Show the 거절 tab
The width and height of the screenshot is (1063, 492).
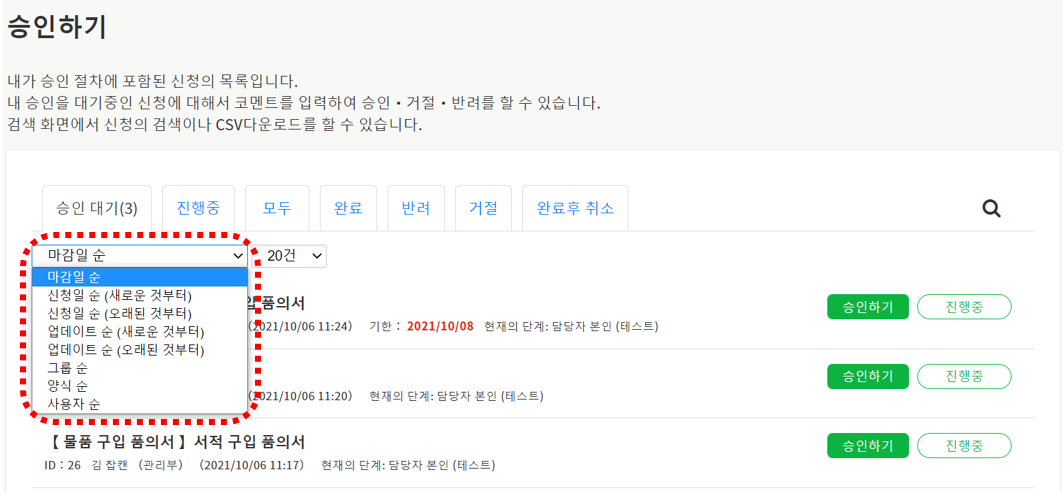coord(483,209)
